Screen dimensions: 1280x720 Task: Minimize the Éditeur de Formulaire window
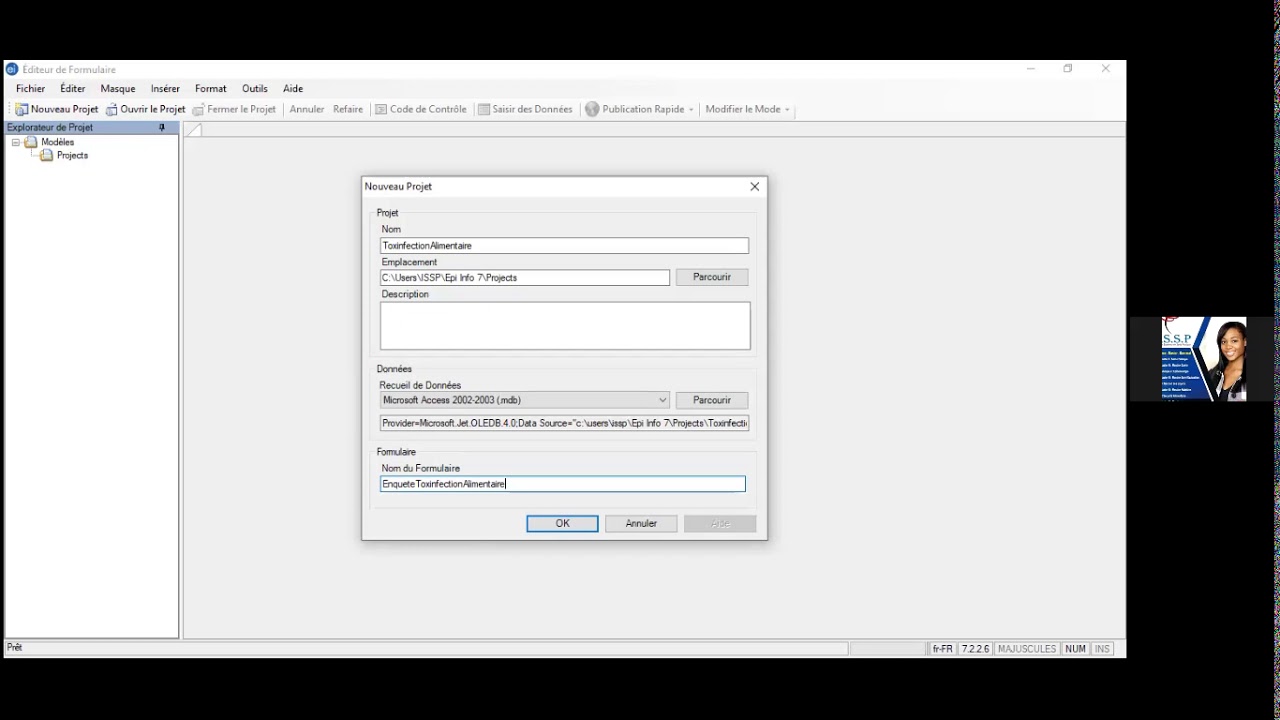click(x=1031, y=69)
